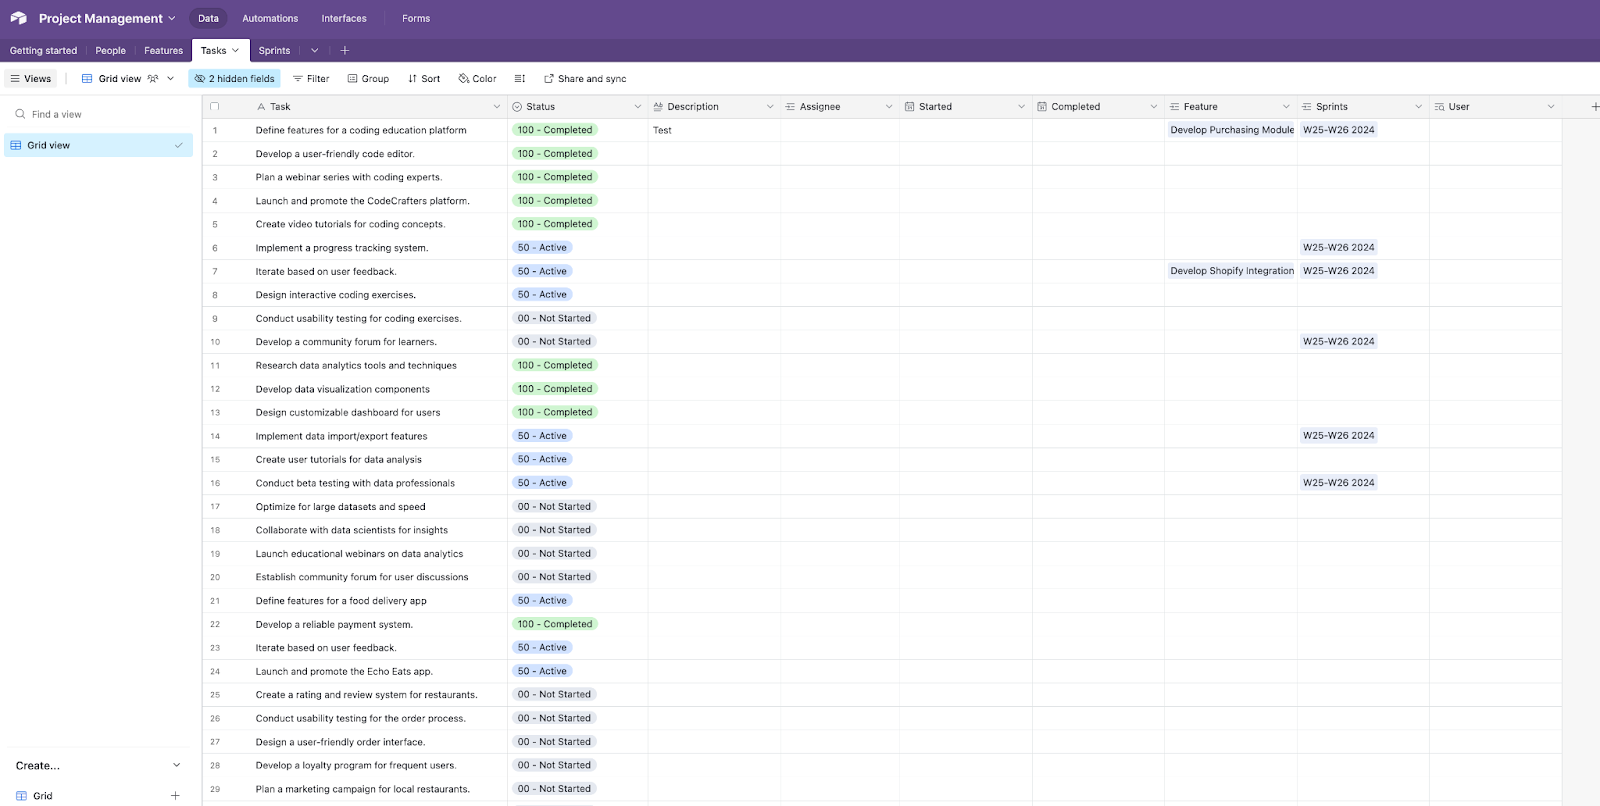
Task: Open the Tasks tab dropdown chevron
Action: (236, 51)
